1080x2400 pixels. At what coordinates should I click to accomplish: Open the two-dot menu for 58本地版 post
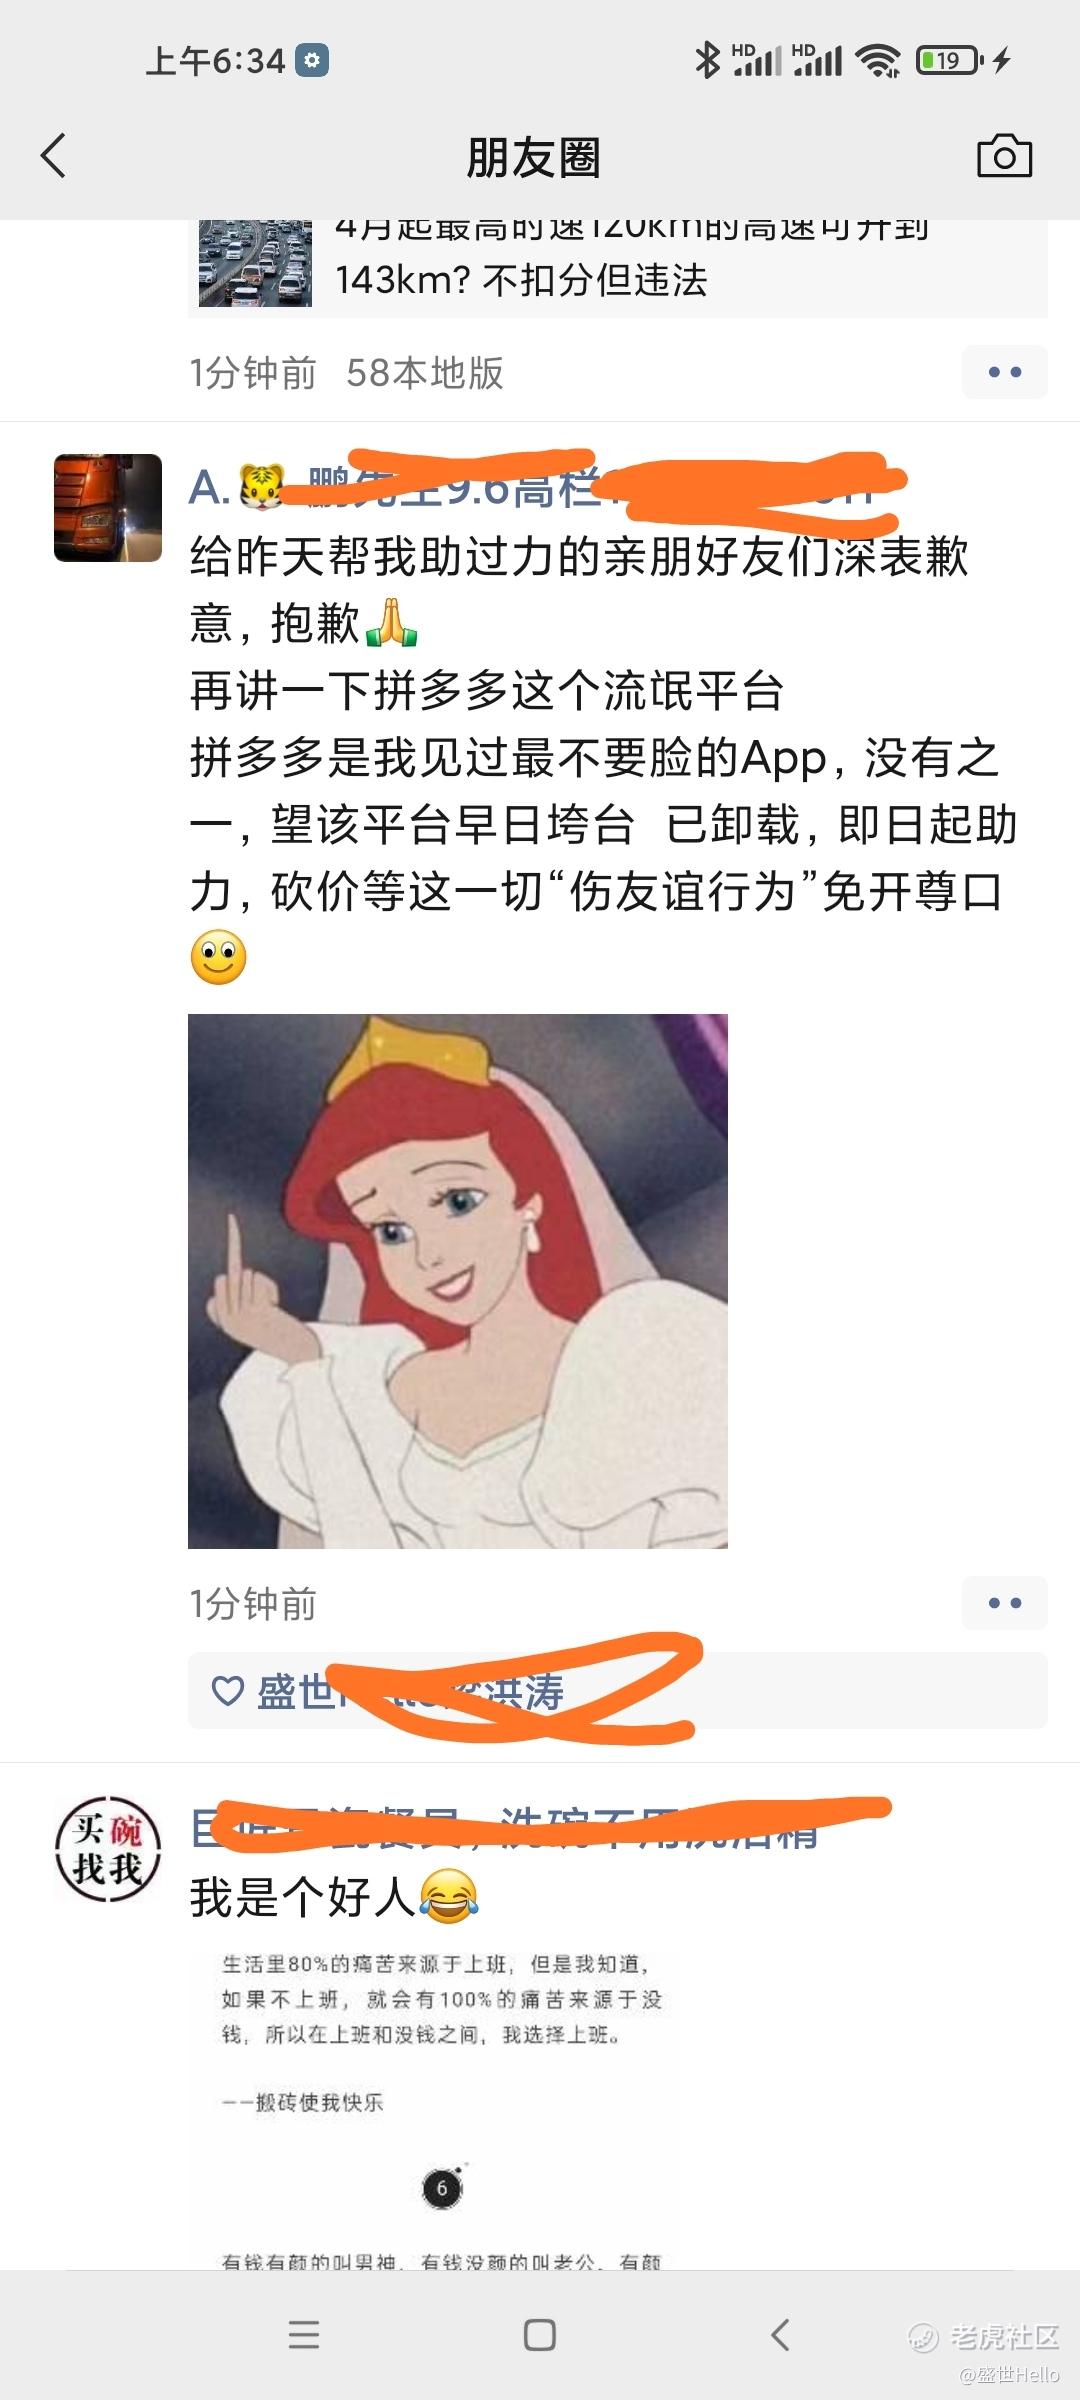coord(1004,372)
